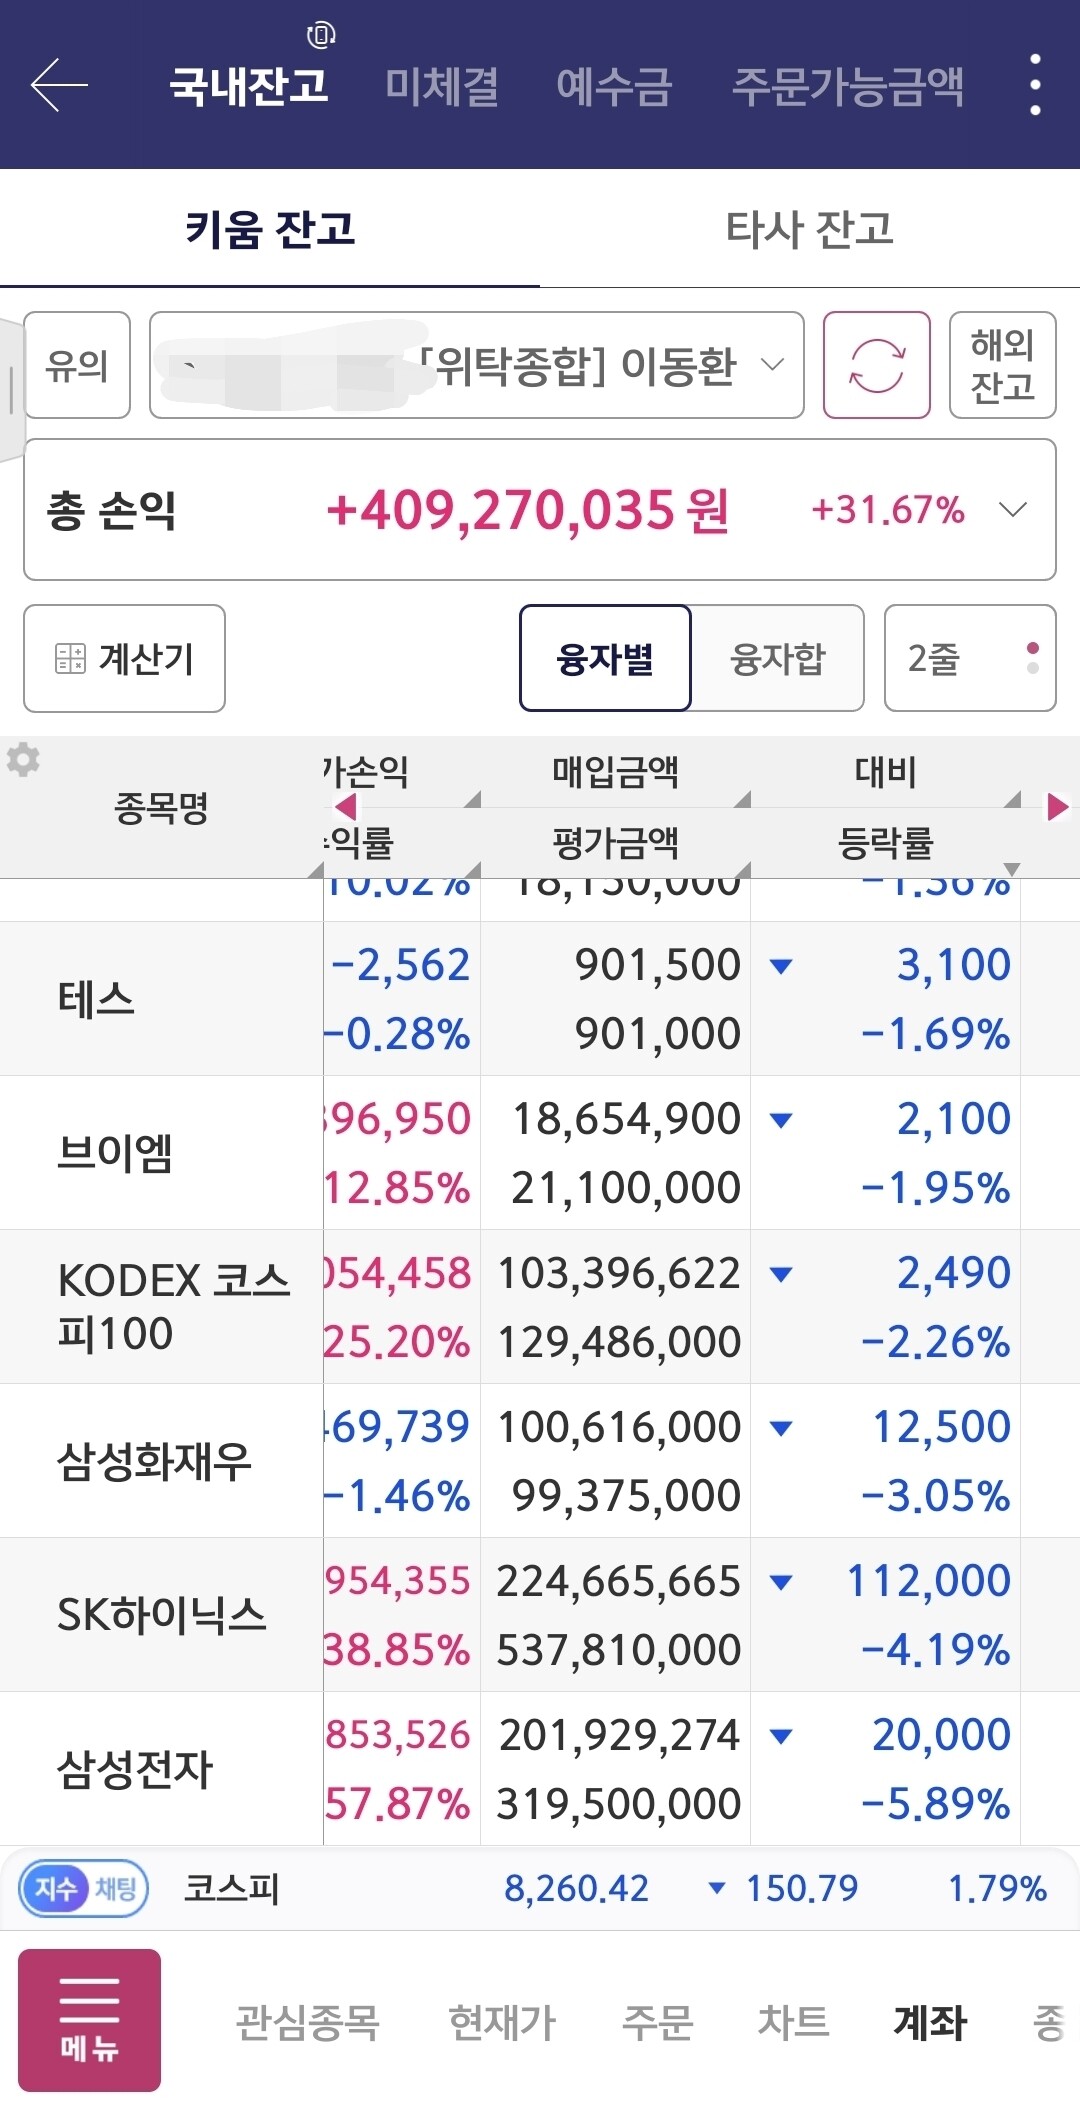1080x2110 pixels.
Task: Tap the 유의 button
Action: pos(77,365)
